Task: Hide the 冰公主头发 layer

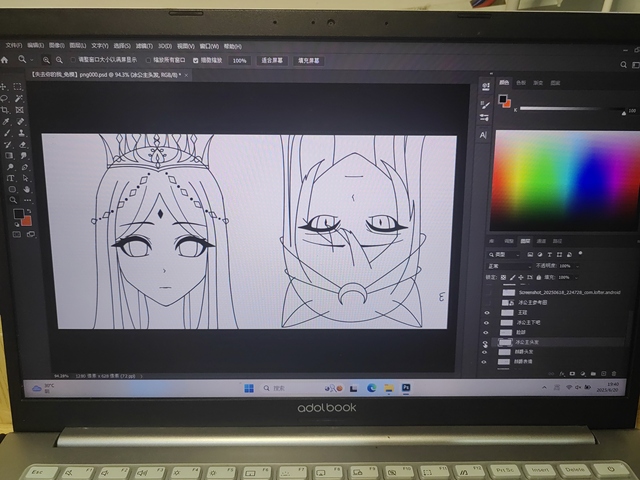Action: coord(487,342)
